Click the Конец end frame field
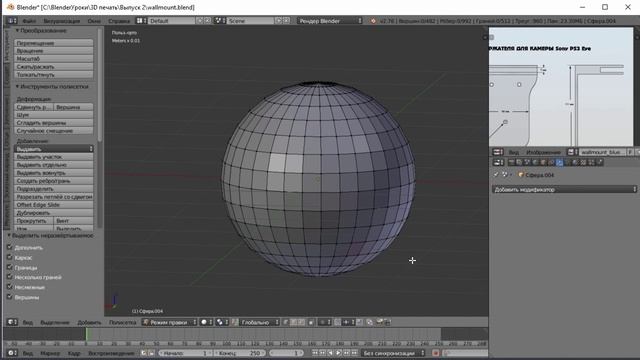The height and width of the screenshot is (360, 640). click(240, 353)
